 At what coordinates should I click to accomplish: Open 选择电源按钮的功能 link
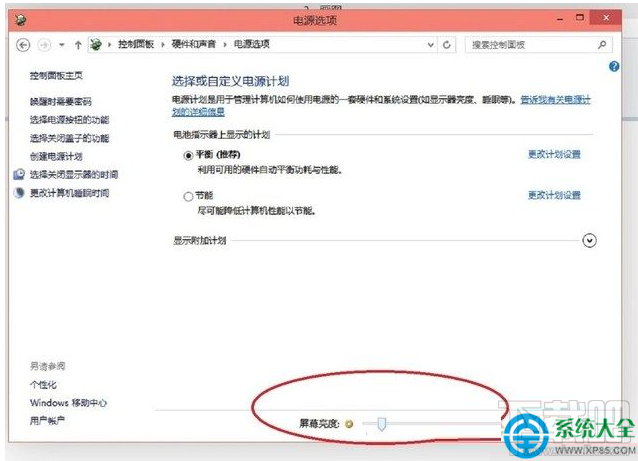tap(70, 120)
